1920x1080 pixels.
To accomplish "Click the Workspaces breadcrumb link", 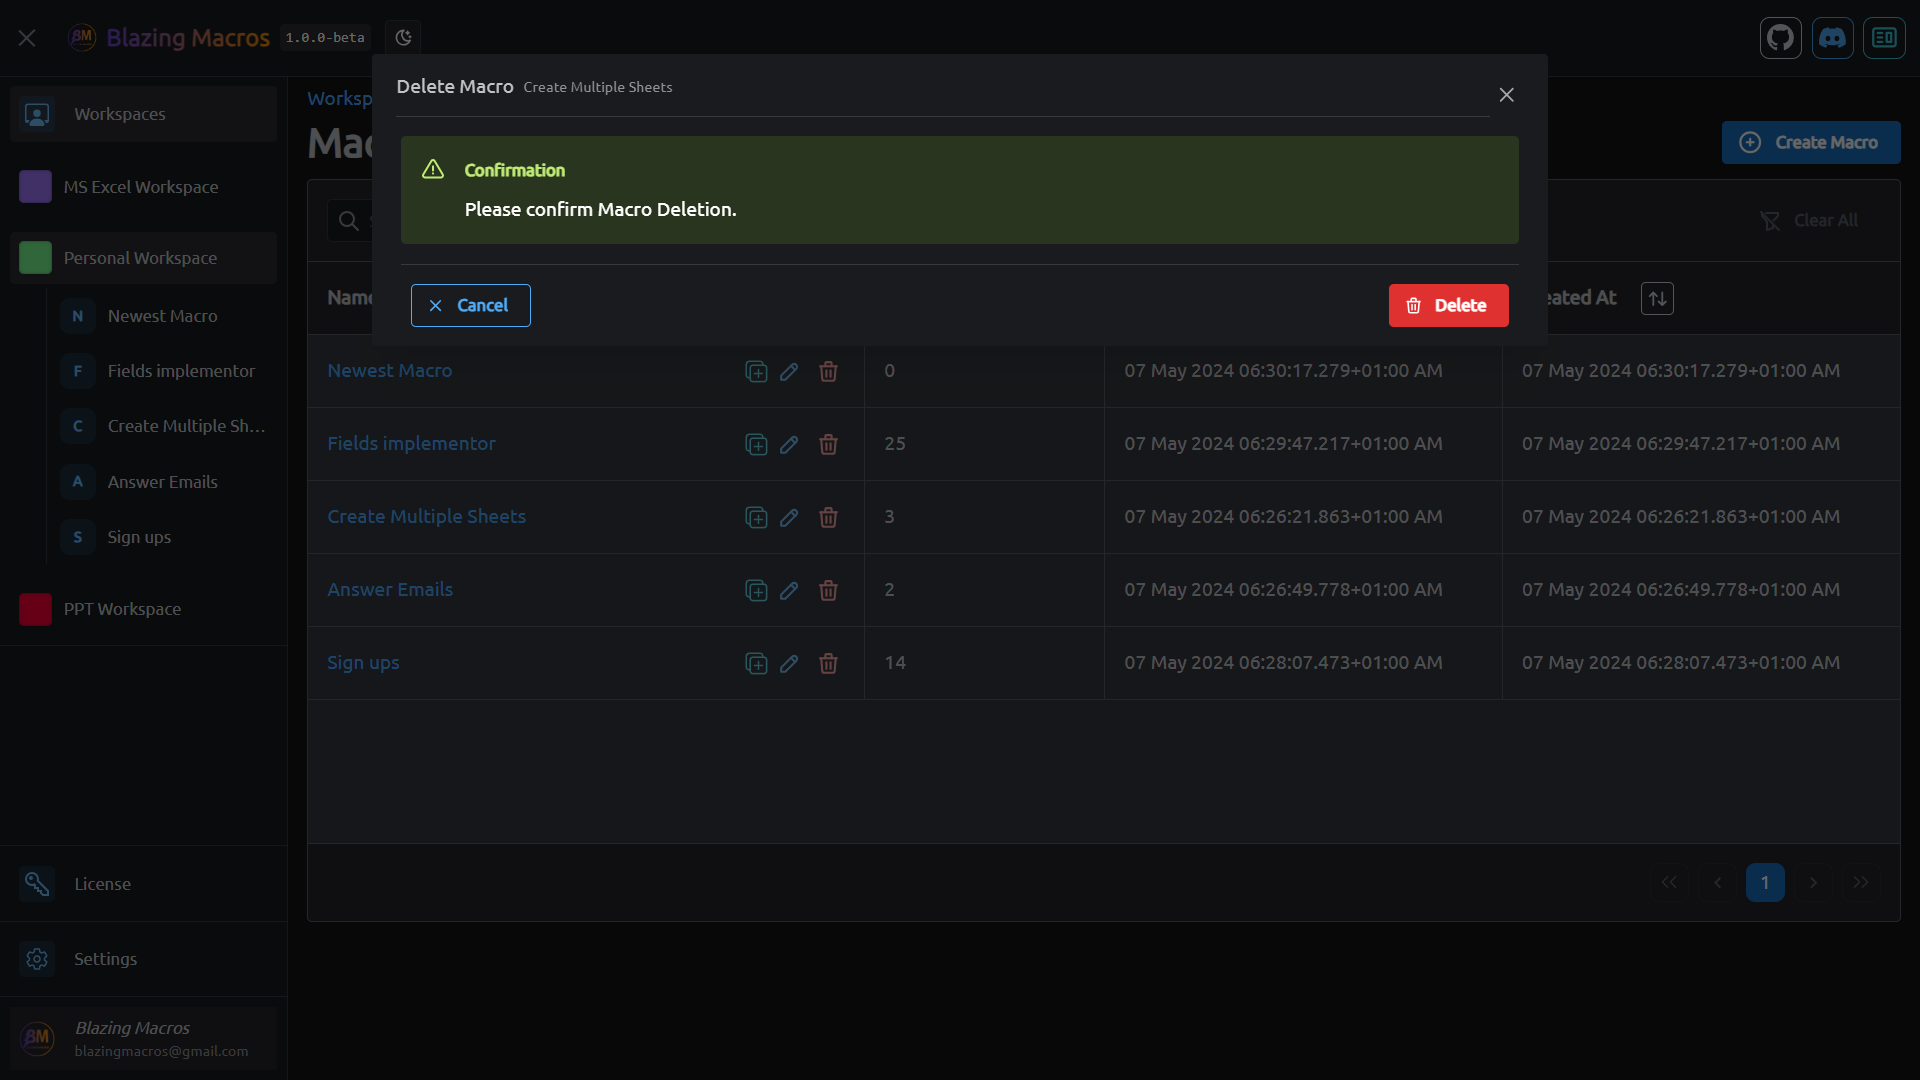I will tap(340, 98).
